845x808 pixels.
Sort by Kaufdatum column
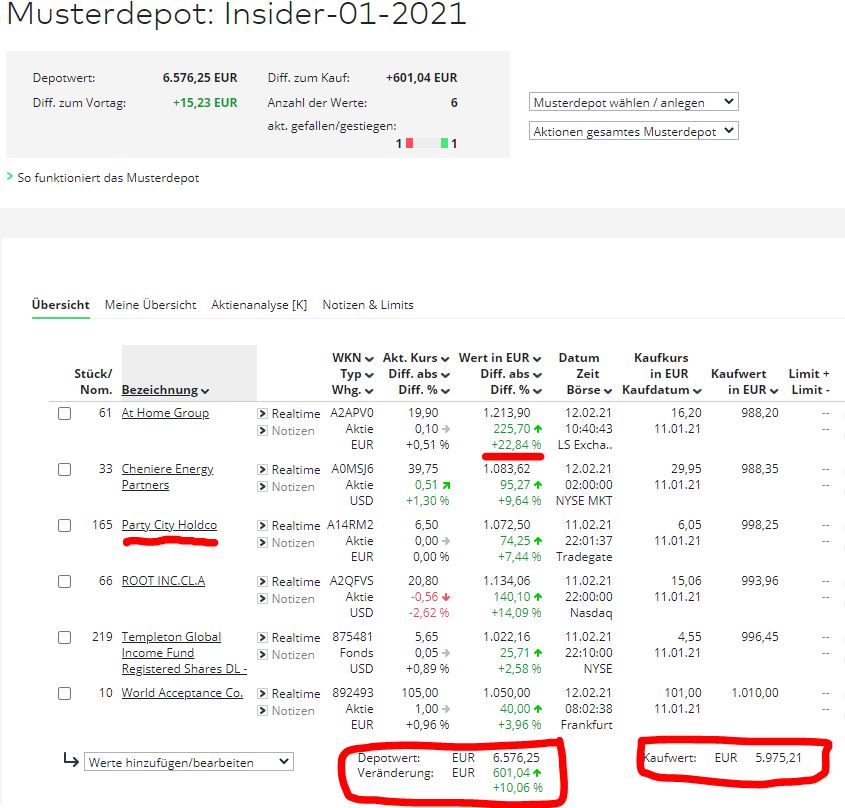point(662,390)
